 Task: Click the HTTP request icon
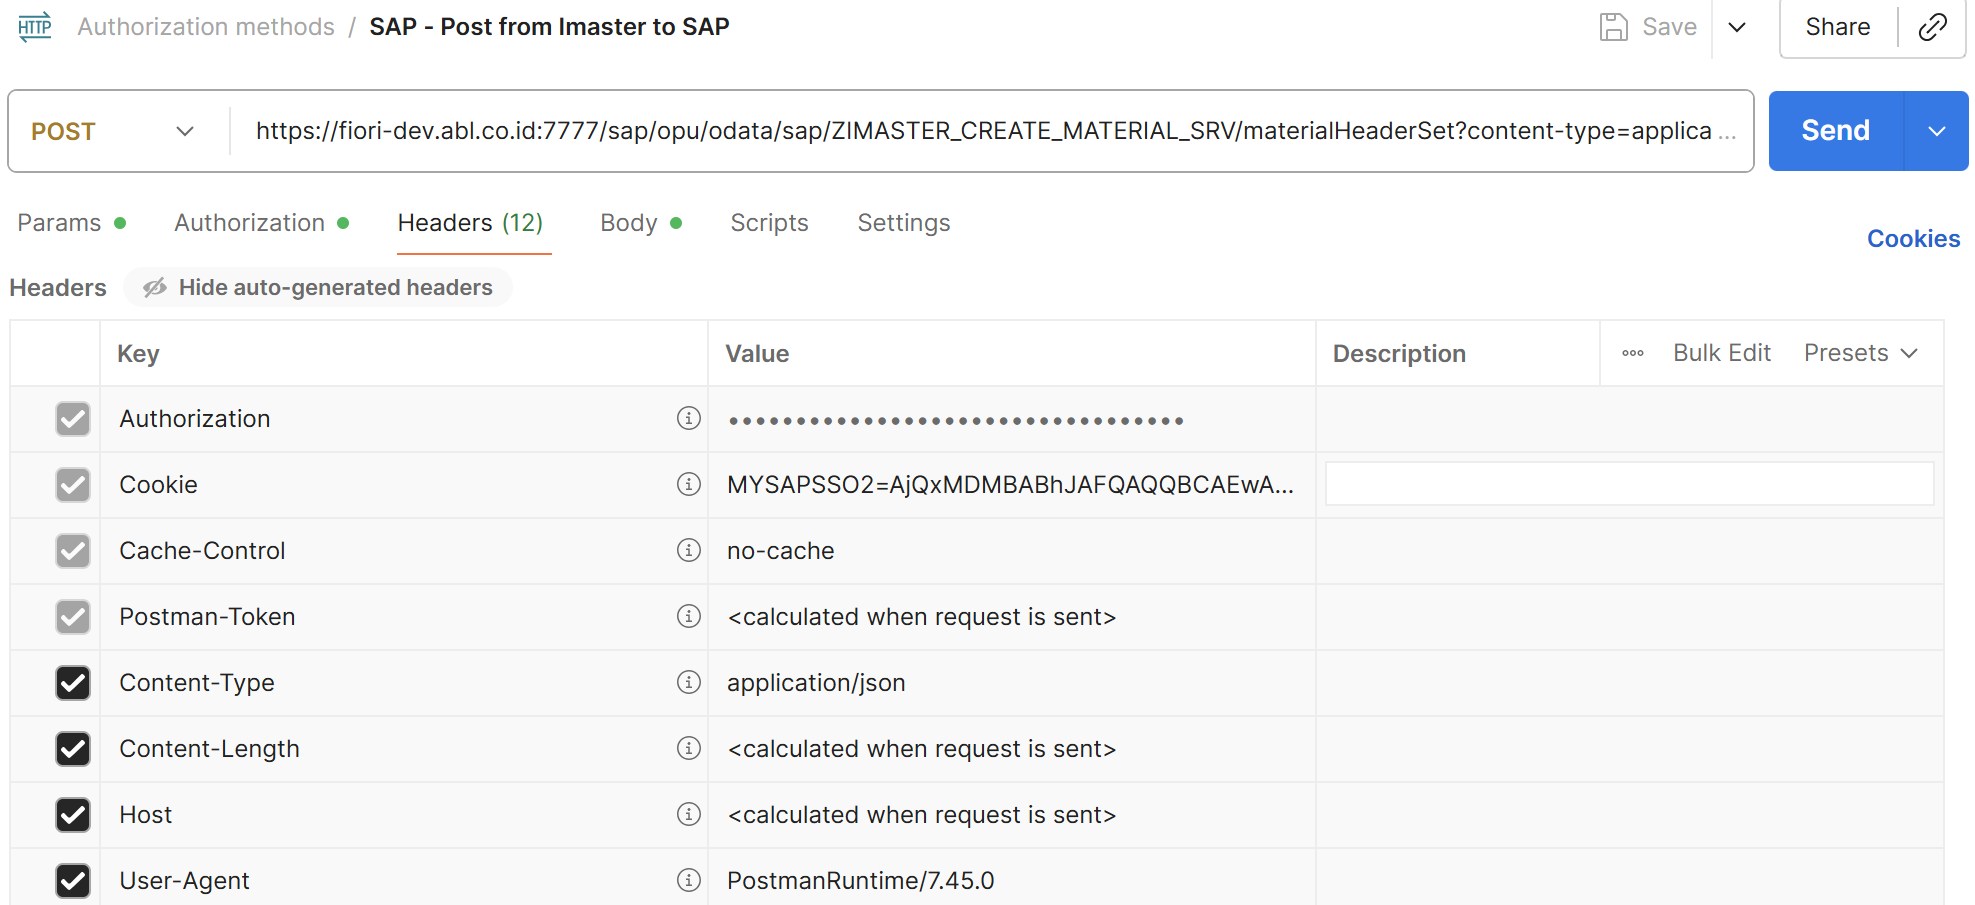coord(35,27)
